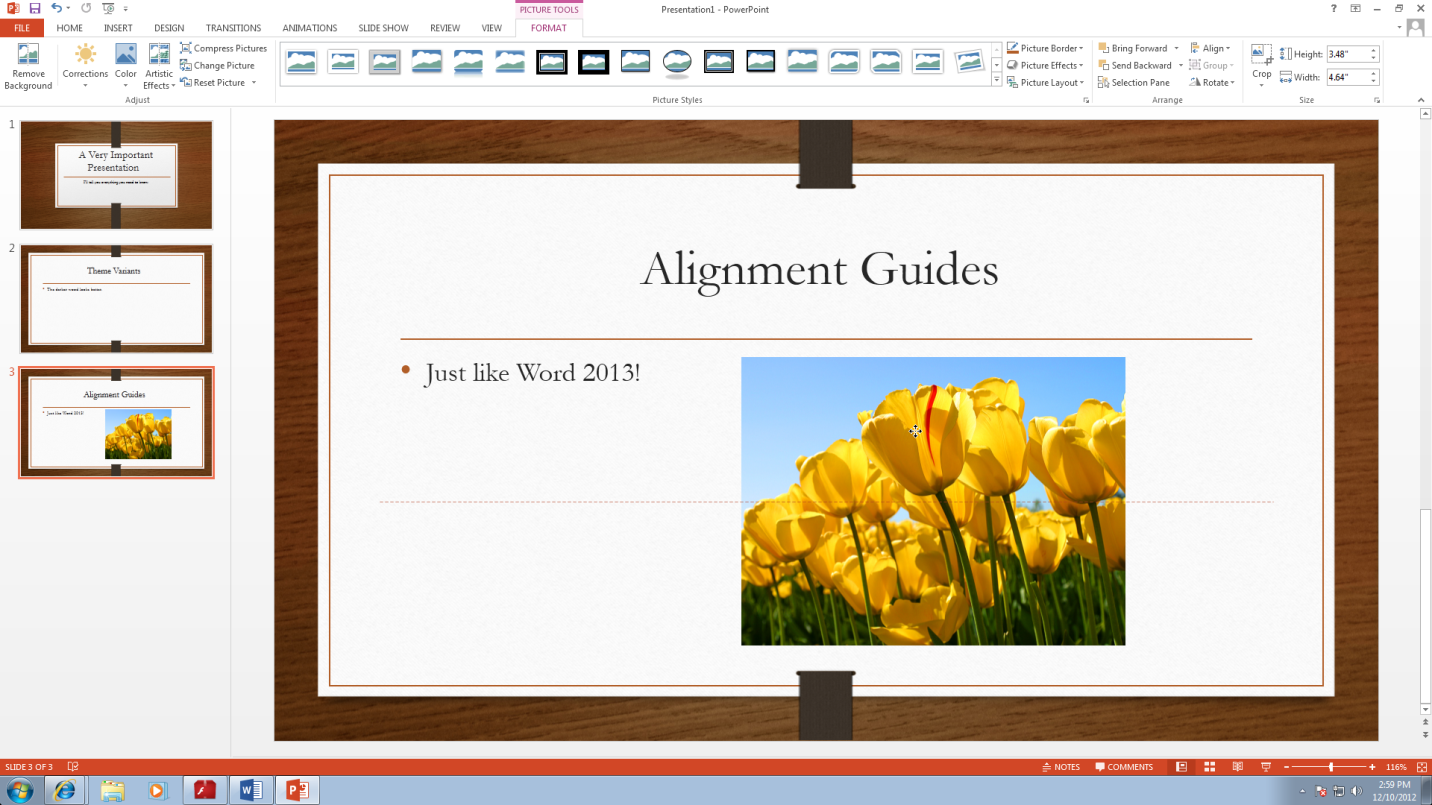Toggle the Comments pane in status bar
Screen dimensions: 1432x805
coord(1124,767)
